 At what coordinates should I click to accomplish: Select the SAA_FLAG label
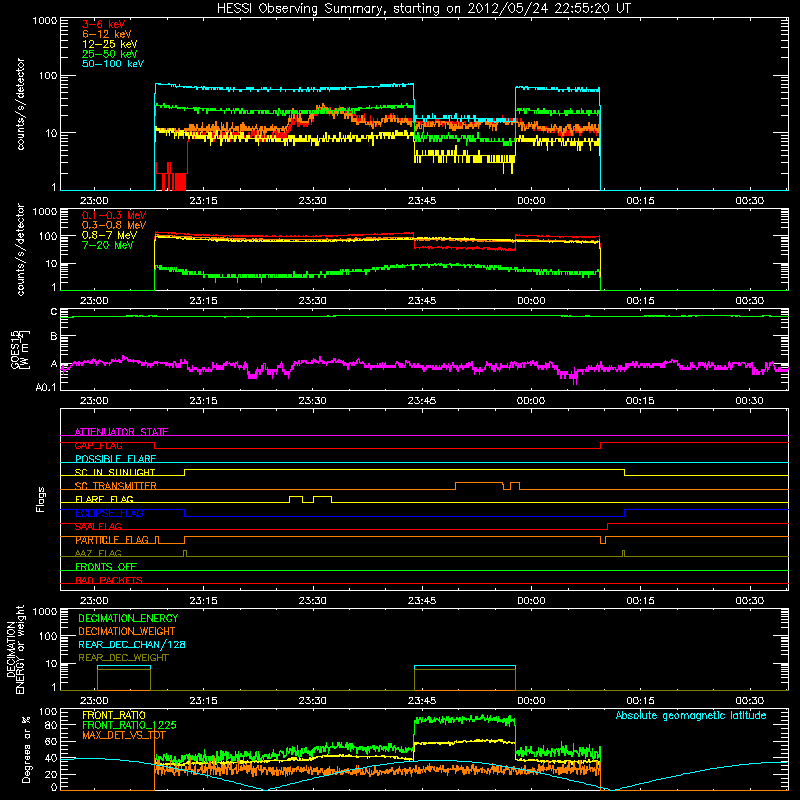click(98, 526)
